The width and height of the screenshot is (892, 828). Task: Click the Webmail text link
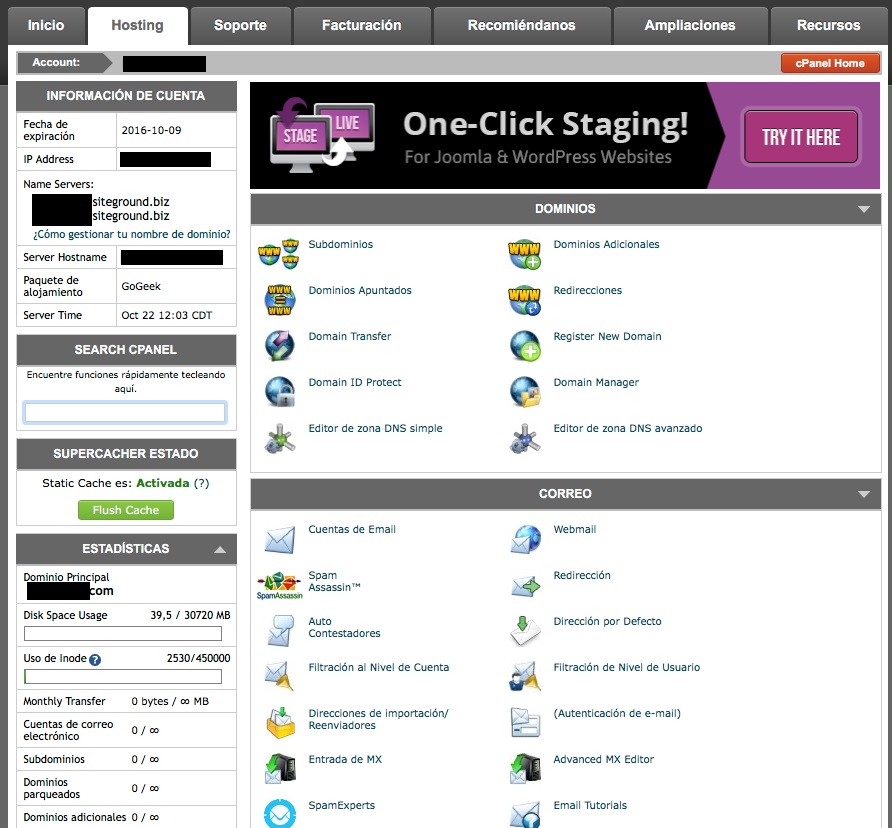tap(575, 529)
